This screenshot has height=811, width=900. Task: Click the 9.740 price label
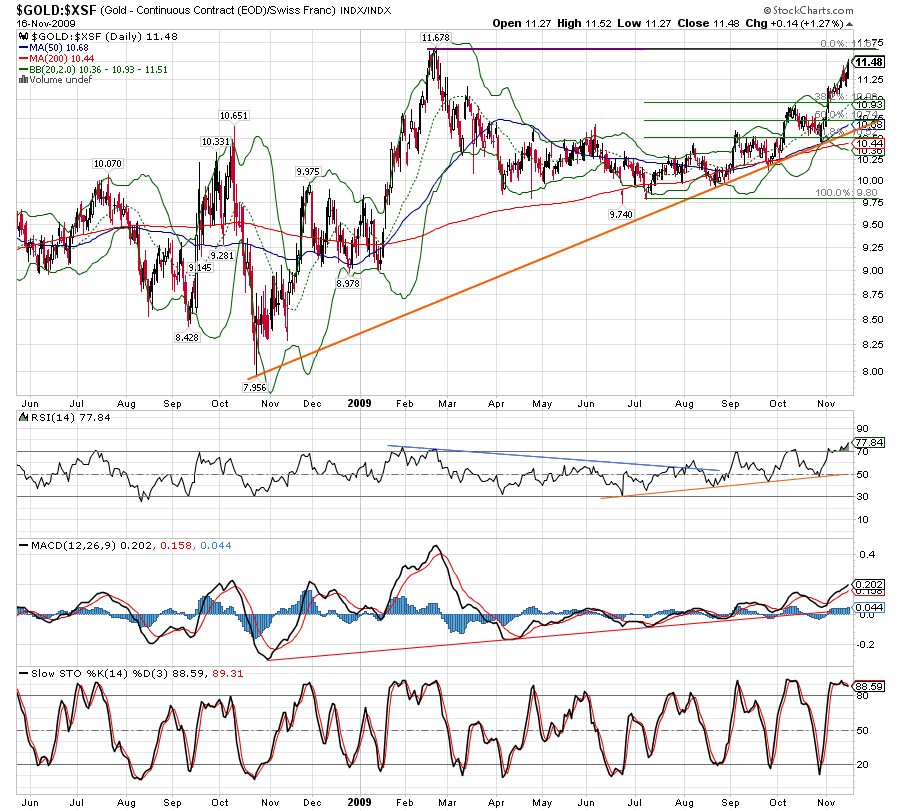621,215
